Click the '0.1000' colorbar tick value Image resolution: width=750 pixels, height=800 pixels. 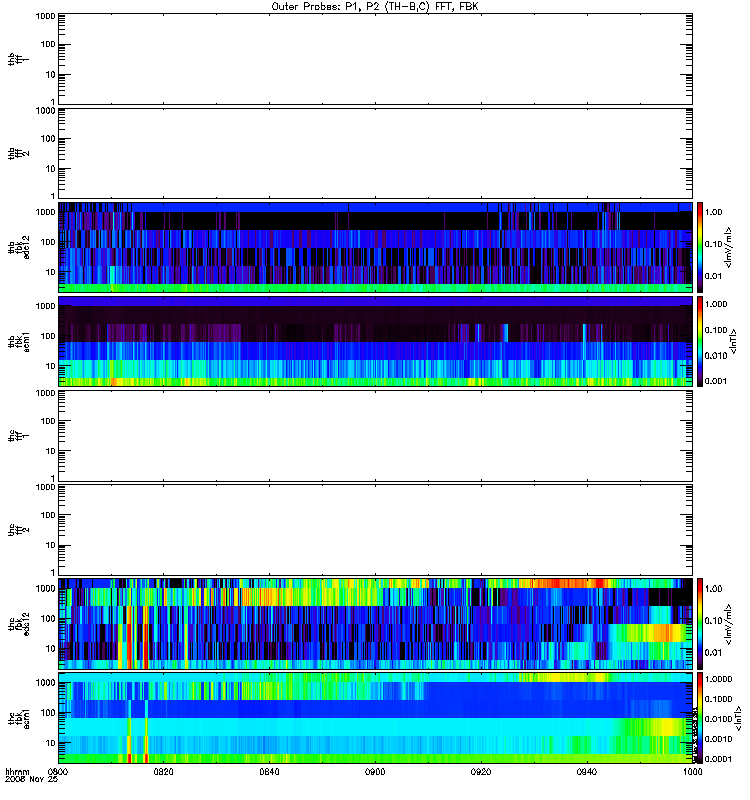(x=718, y=699)
